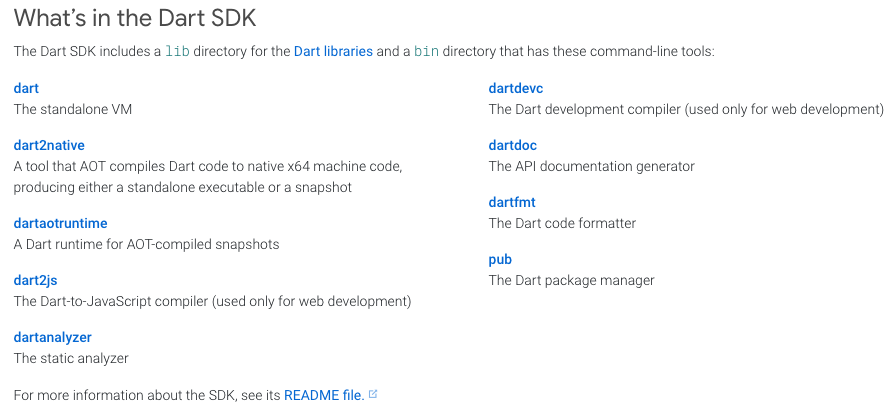Click the 'bin' code text

426,51
